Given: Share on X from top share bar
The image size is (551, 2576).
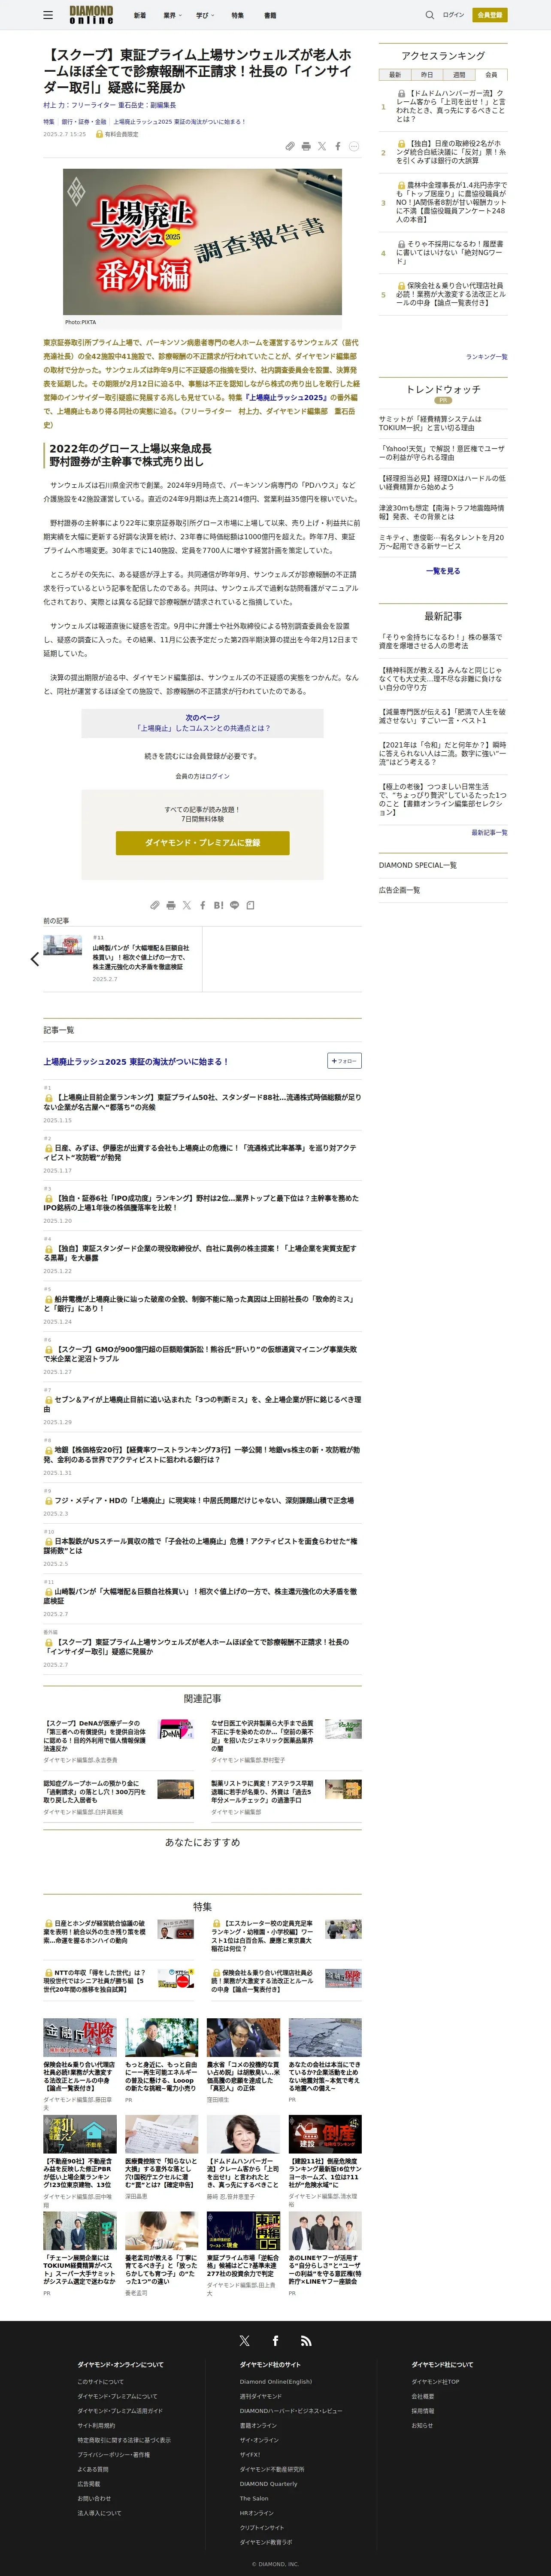Looking at the screenshot, I should tap(322, 146).
